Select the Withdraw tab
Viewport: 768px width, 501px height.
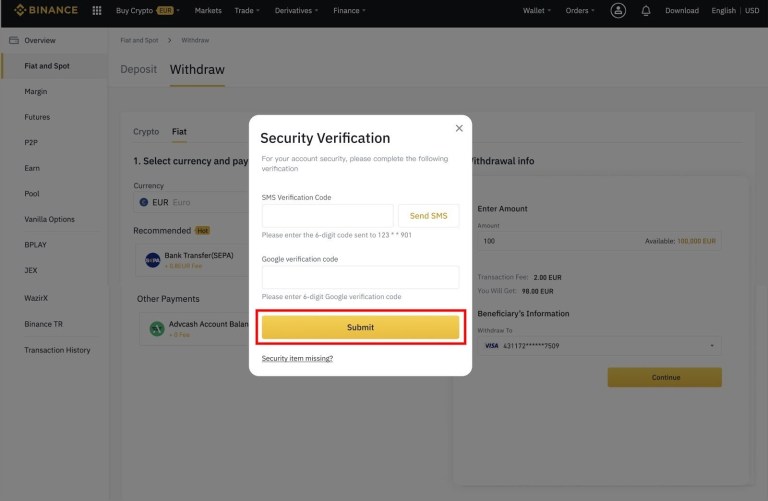coord(197,70)
